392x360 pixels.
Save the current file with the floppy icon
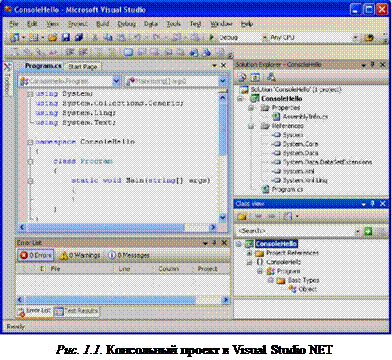66,37
